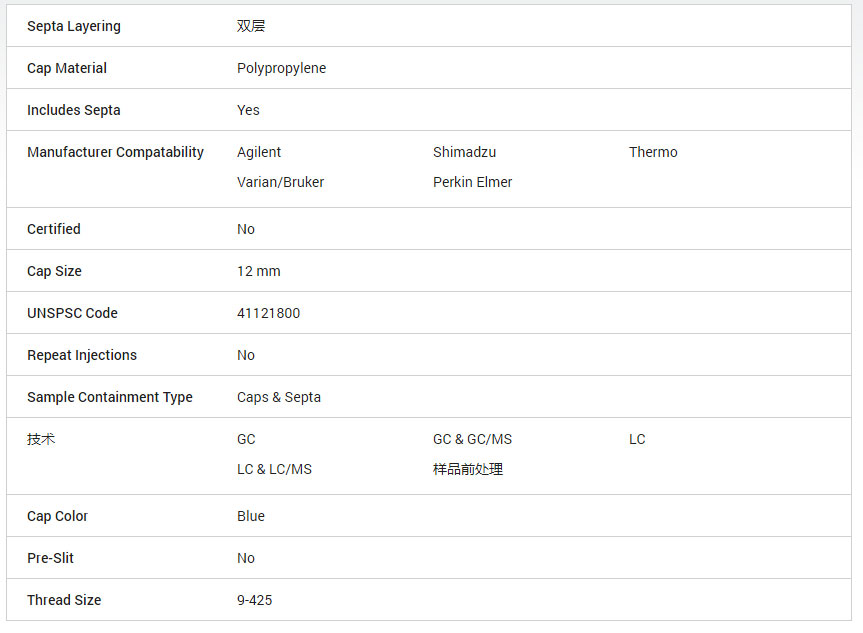The height and width of the screenshot is (633, 863).
Task: Click the "Varian/Bruker" manufacturer entry
Action: (x=280, y=182)
